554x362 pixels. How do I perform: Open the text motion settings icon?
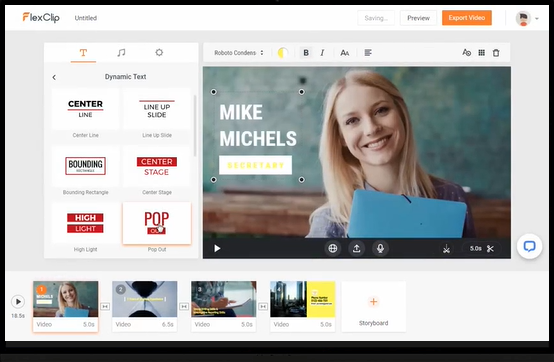[466, 53]
